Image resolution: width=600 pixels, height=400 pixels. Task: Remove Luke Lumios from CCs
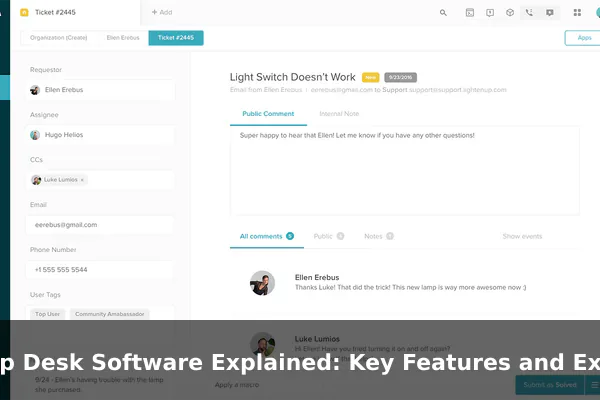(82, 180)
